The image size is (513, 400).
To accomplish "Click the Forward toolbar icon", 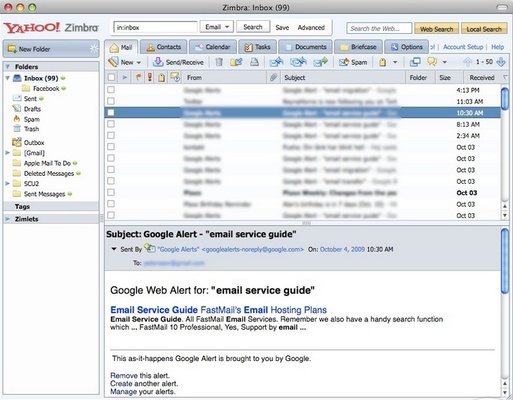I will pyautogui.click(x=321, y=62).
